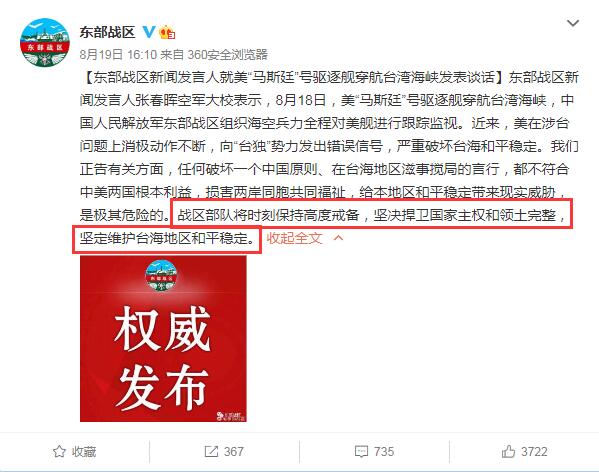Toggle the 收藏 favorite label
The height and width of the screenshot is (472, 599).
coord(84,452)
